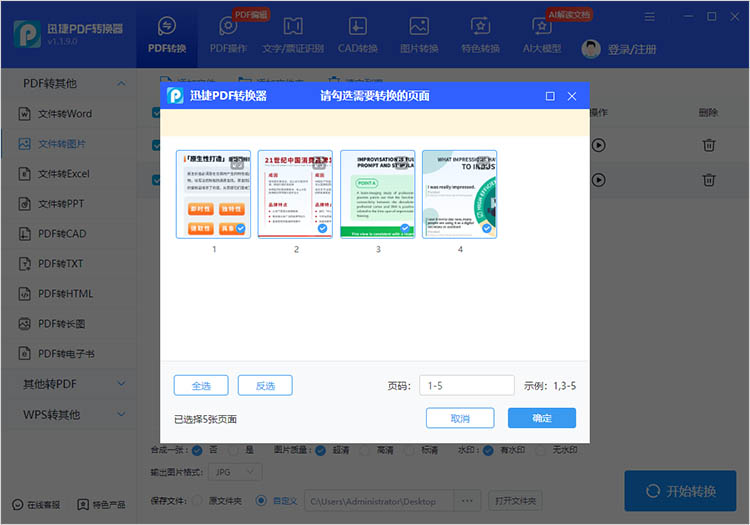Open the 图片转换 tab
Screen dimensions: 750x525
coord(419,35)
